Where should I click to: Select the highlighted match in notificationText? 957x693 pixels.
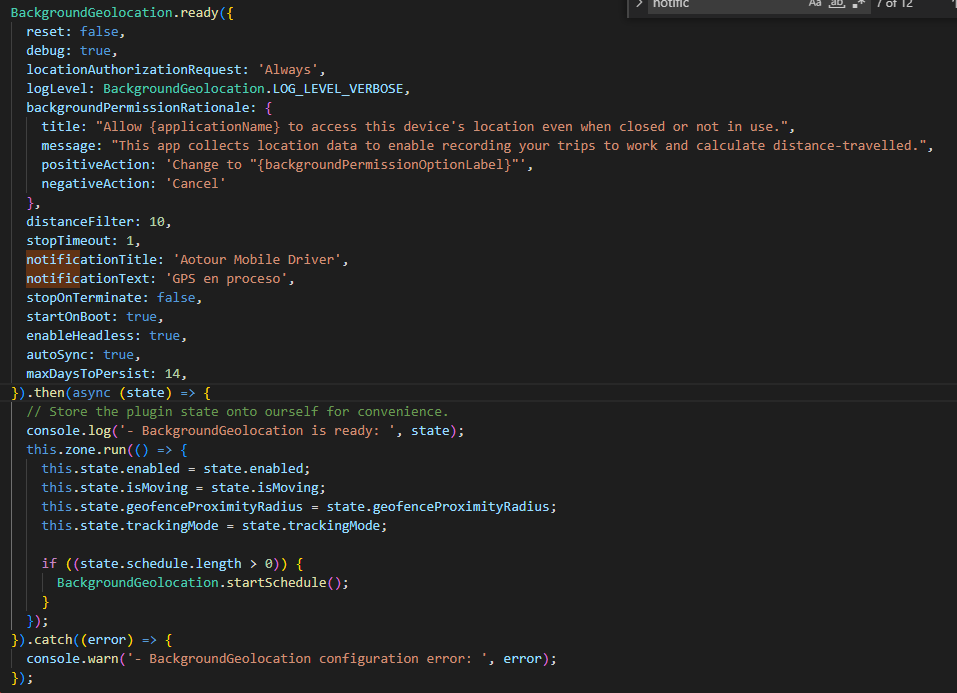[54, 278]
